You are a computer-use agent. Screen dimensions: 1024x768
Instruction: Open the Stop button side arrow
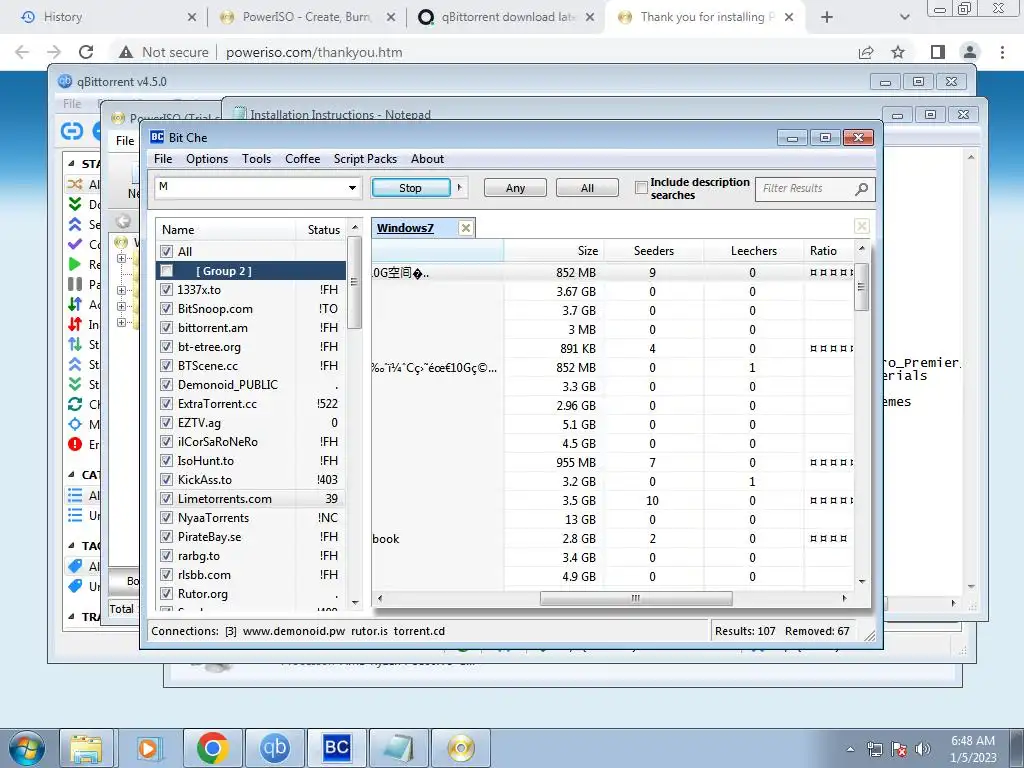(460, 187)
